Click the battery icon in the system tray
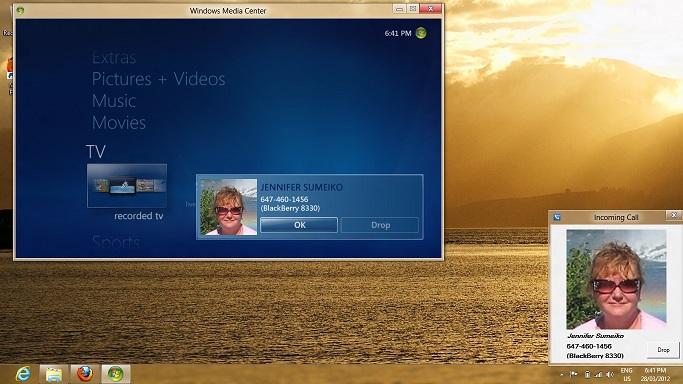 (x=587, y=374)
